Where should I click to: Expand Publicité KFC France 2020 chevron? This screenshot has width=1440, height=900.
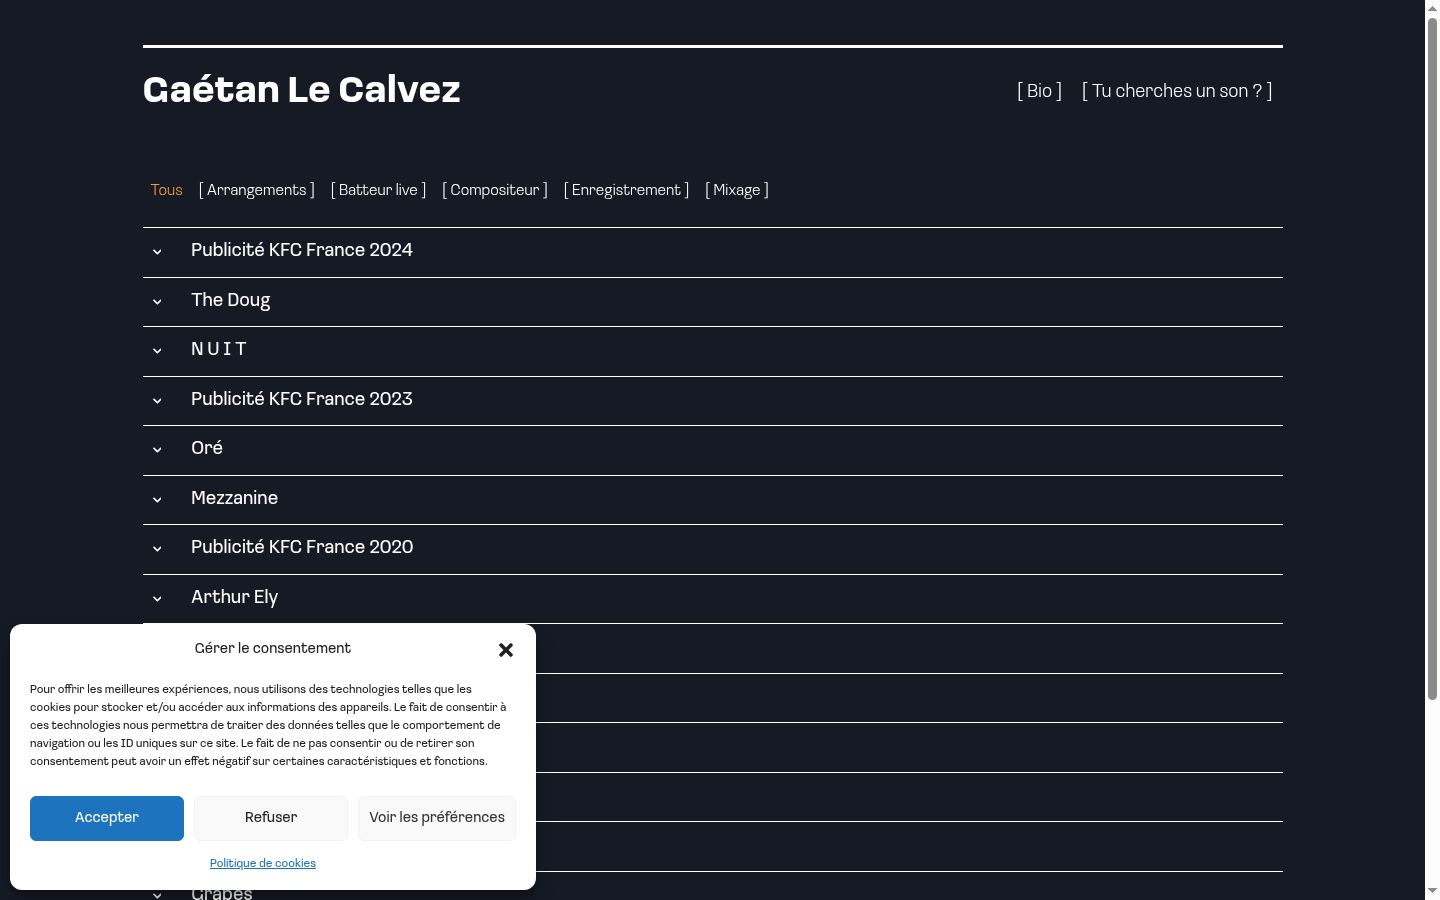157,549
